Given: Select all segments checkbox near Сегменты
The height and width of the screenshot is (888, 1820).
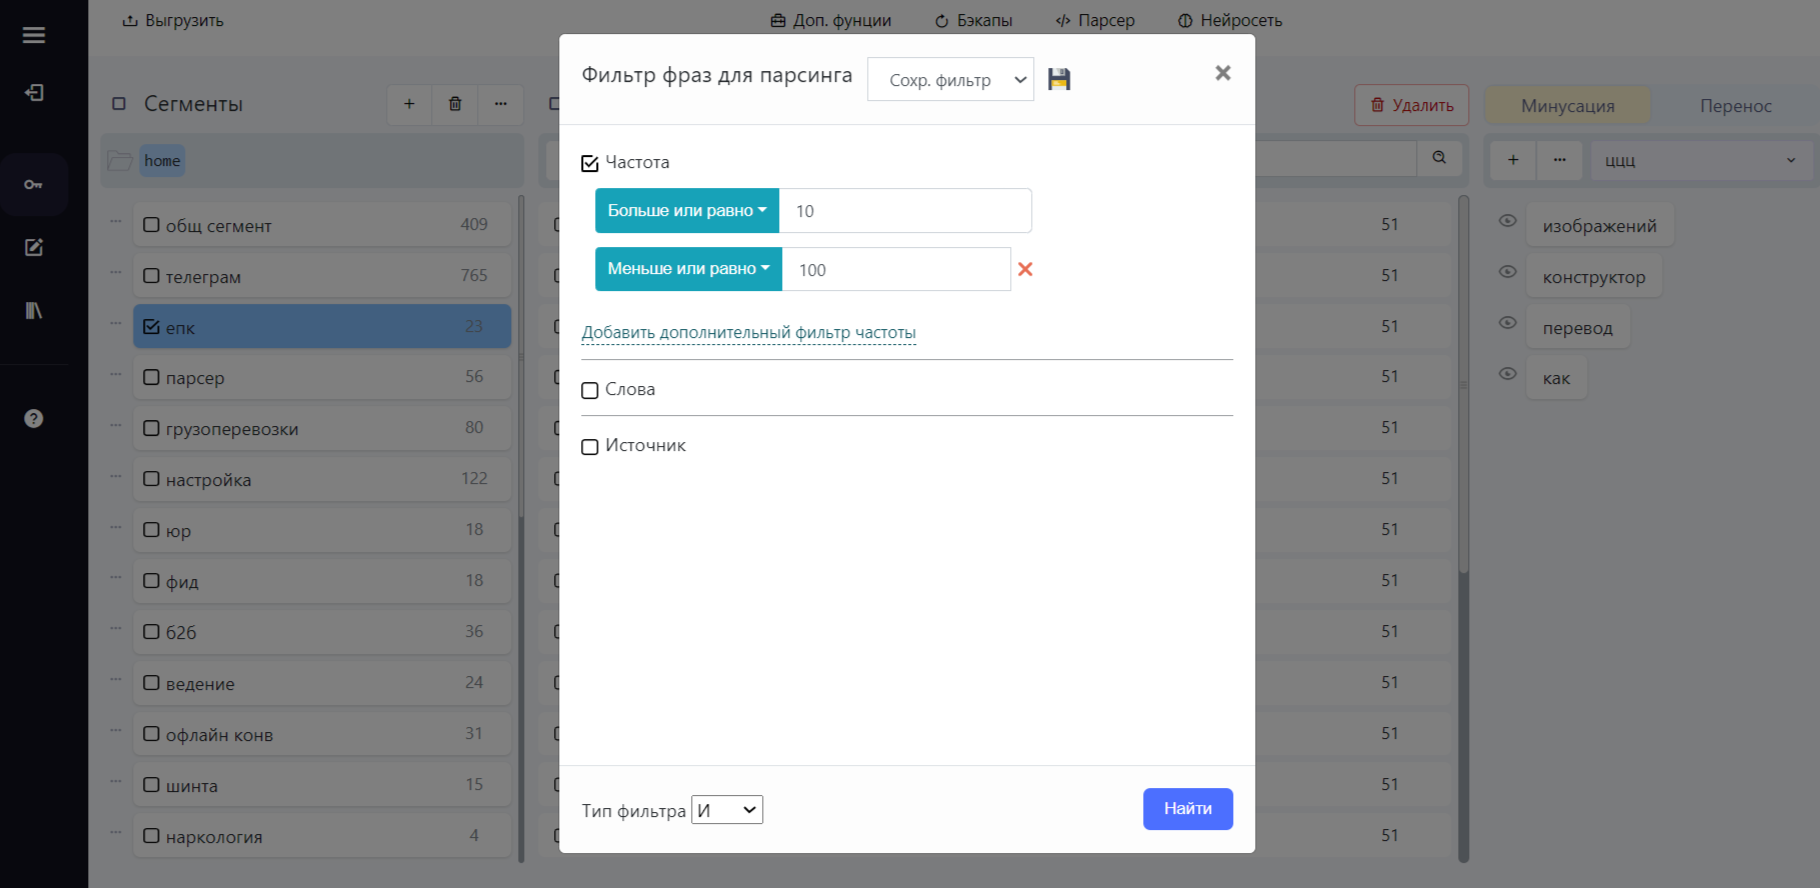Looking at the screenshot, I should [x=119, y=104].
